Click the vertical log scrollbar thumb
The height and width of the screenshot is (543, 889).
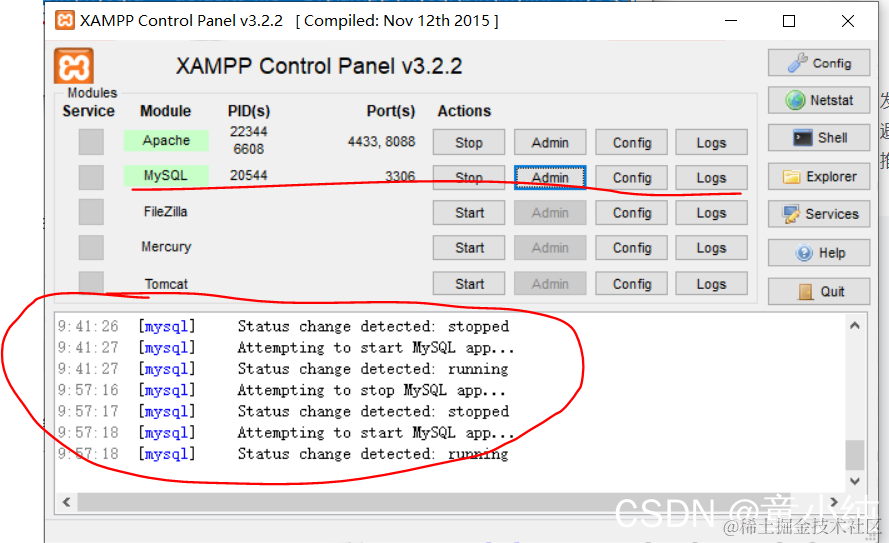pos(854,455)
